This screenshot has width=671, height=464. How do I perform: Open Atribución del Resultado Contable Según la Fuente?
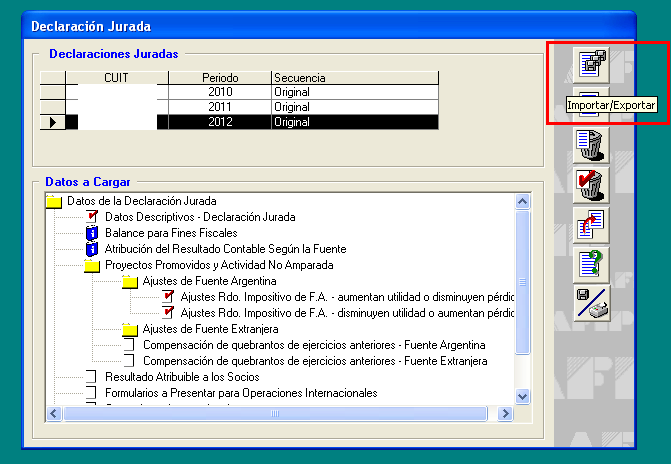pyautogui.click(x=224, y=249)
